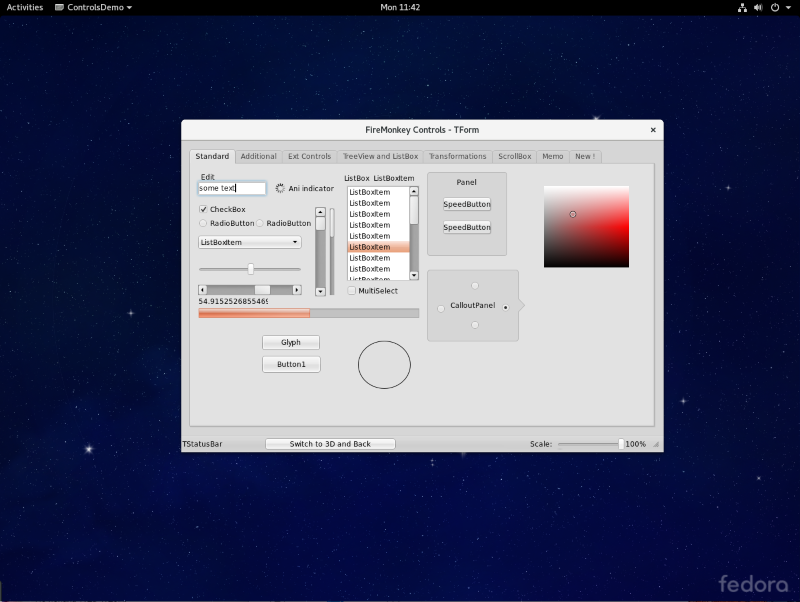Screen dimensions: 800x602
Task: Click the vertical scrollbar down arrow
Action: pos(320,292)
